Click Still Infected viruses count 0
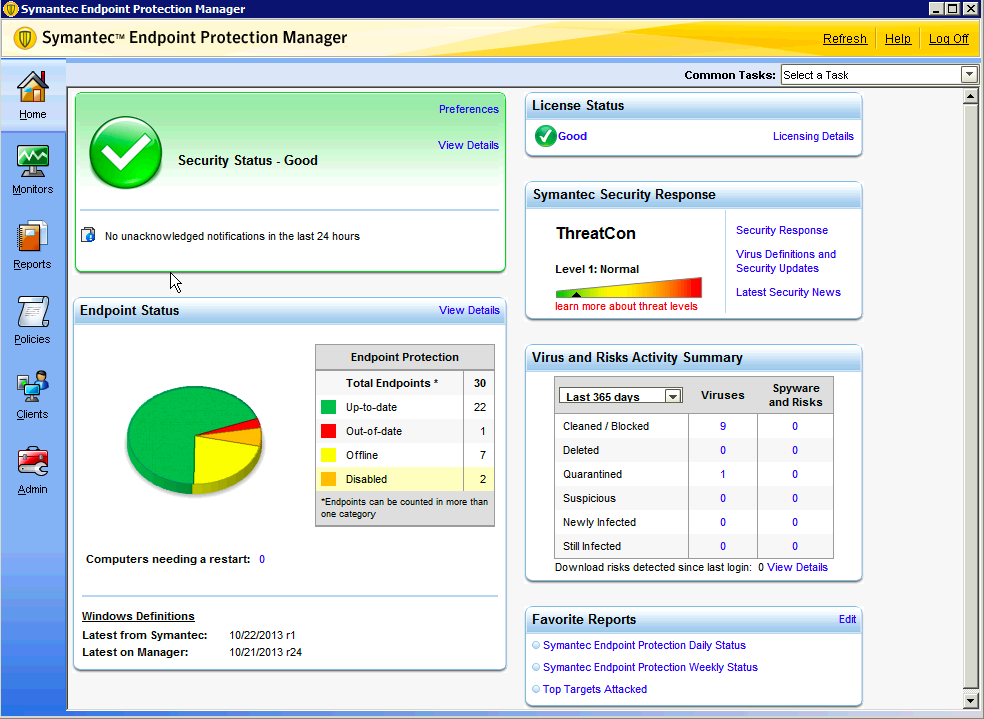984x719 pixels. tap(723, 546)
